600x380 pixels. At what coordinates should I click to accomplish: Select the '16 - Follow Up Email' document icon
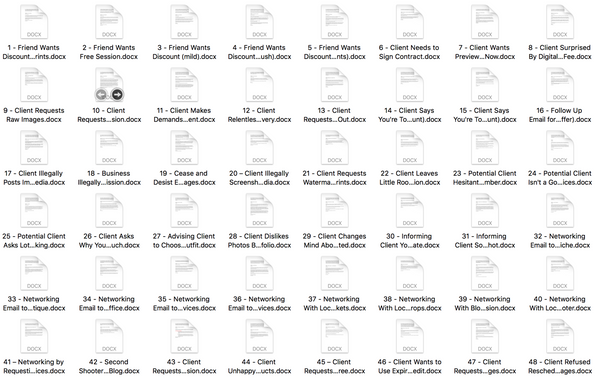pyautogui.click(x=560, y=85)
